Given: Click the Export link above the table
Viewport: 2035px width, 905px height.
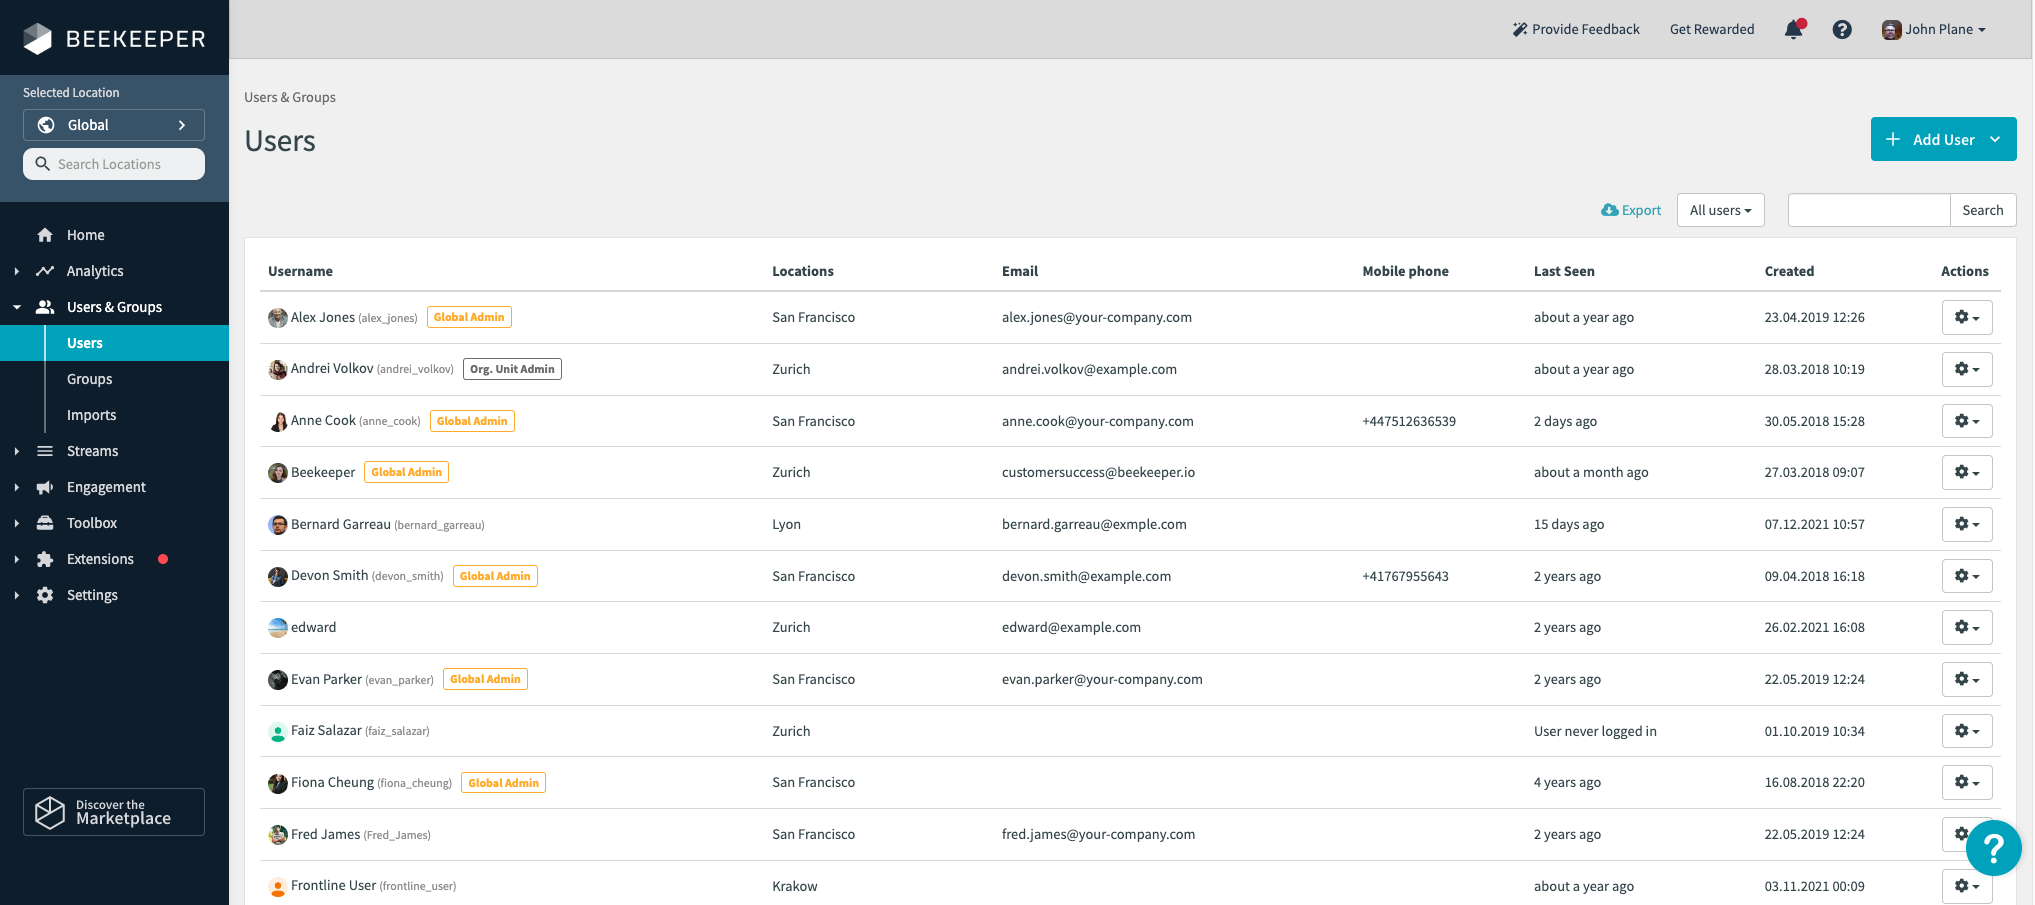Looking at the screenshot, I should click(1631, 210).
